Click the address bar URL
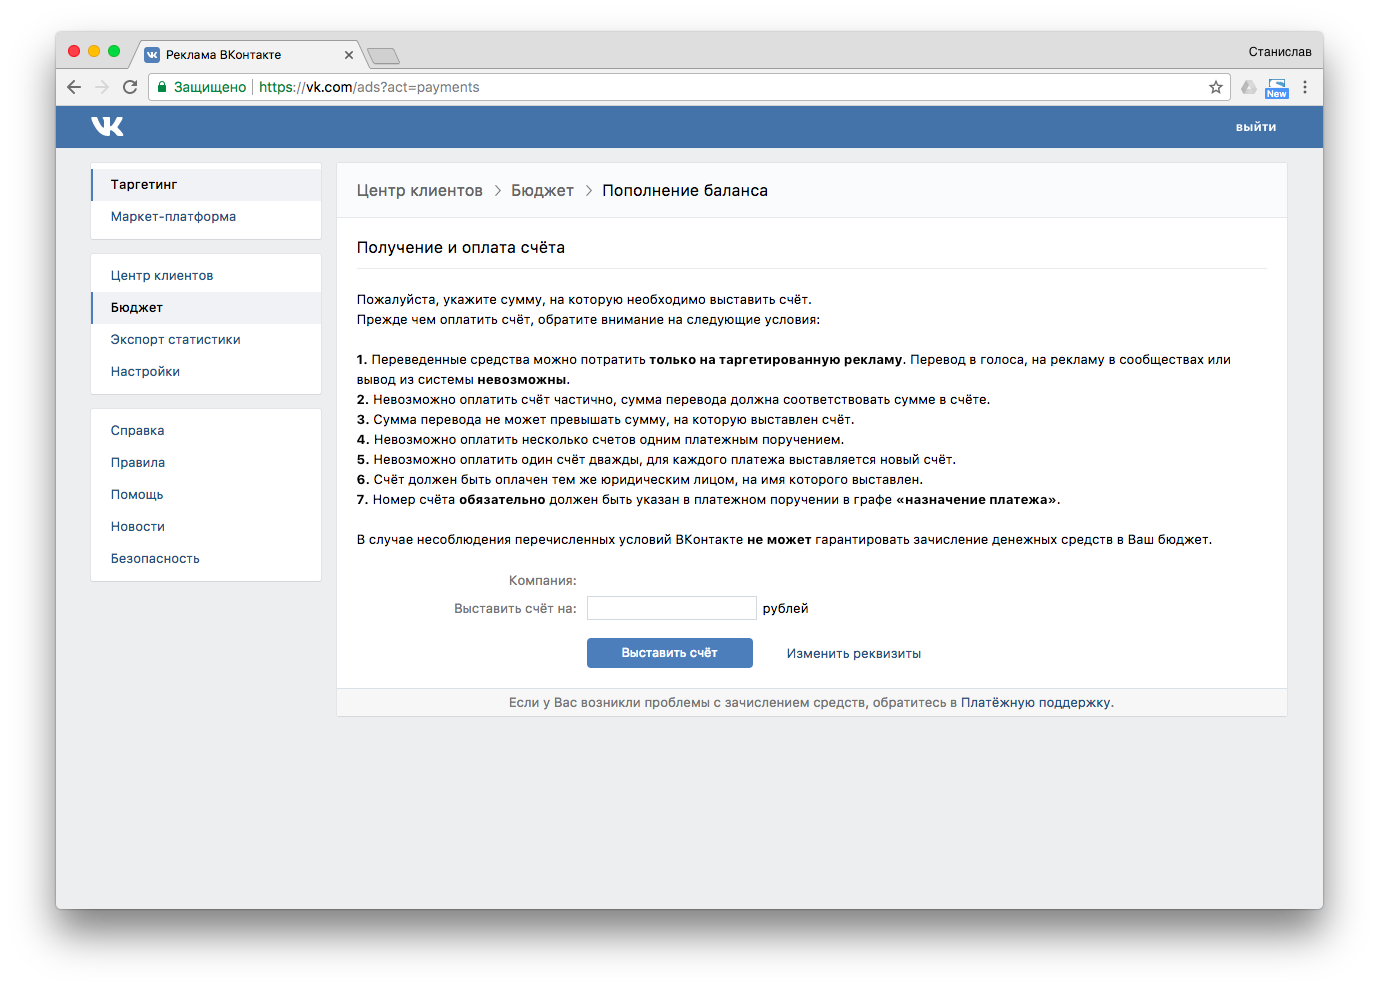 coord(369,87)
